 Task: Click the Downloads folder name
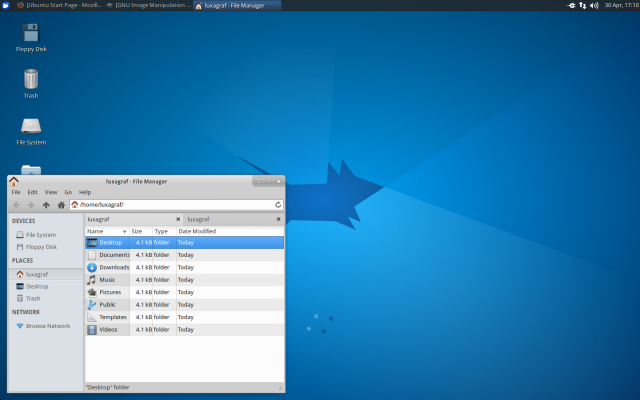pos(114,267)
